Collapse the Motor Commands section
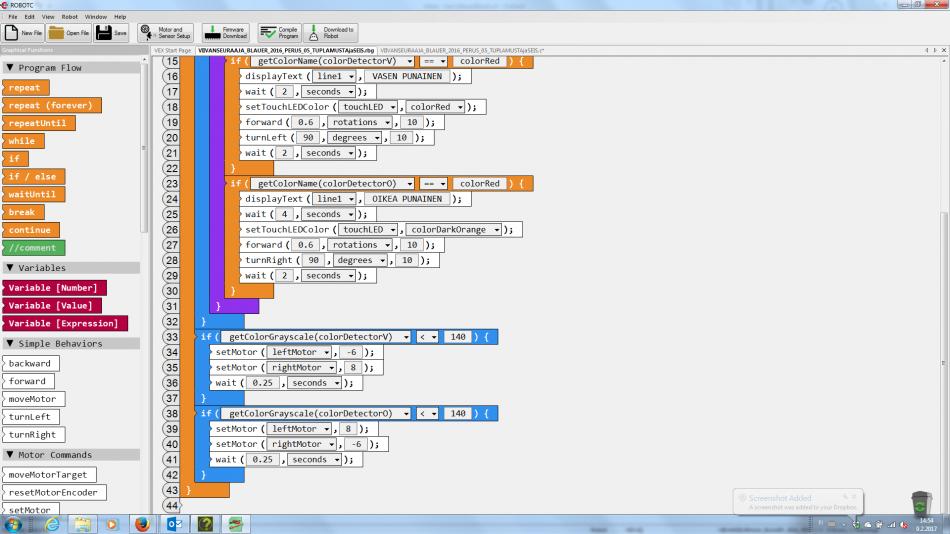This screenshot has width=950, height=534. click(10, 455)
